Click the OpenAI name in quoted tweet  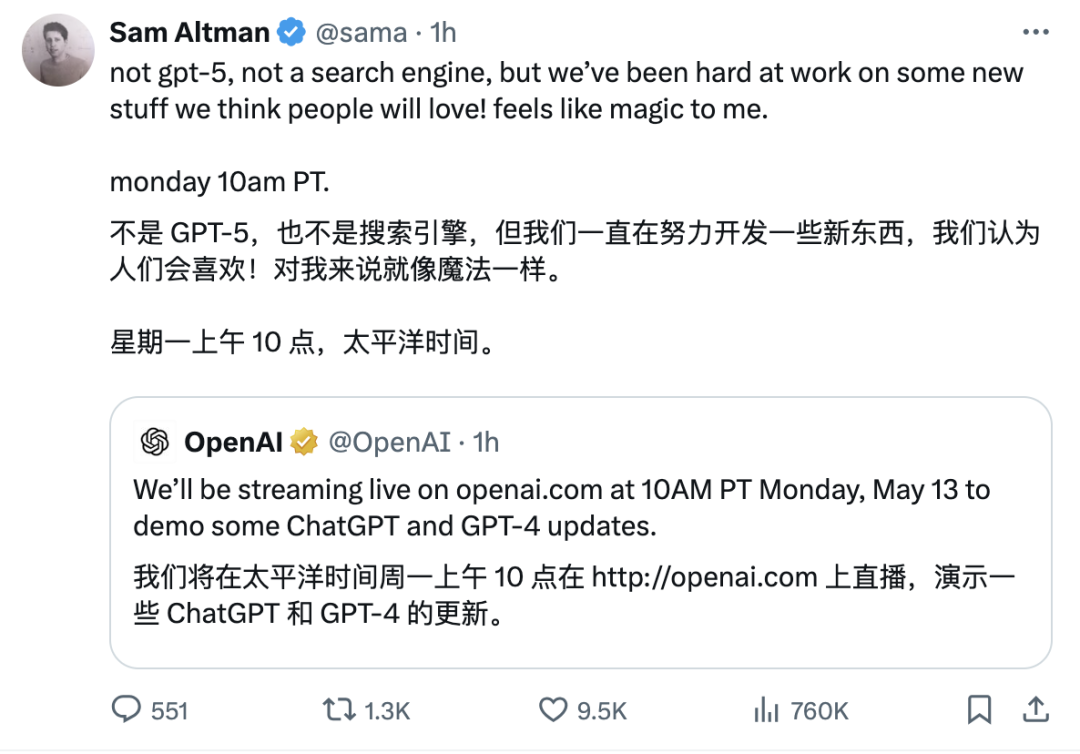[233, 442]
